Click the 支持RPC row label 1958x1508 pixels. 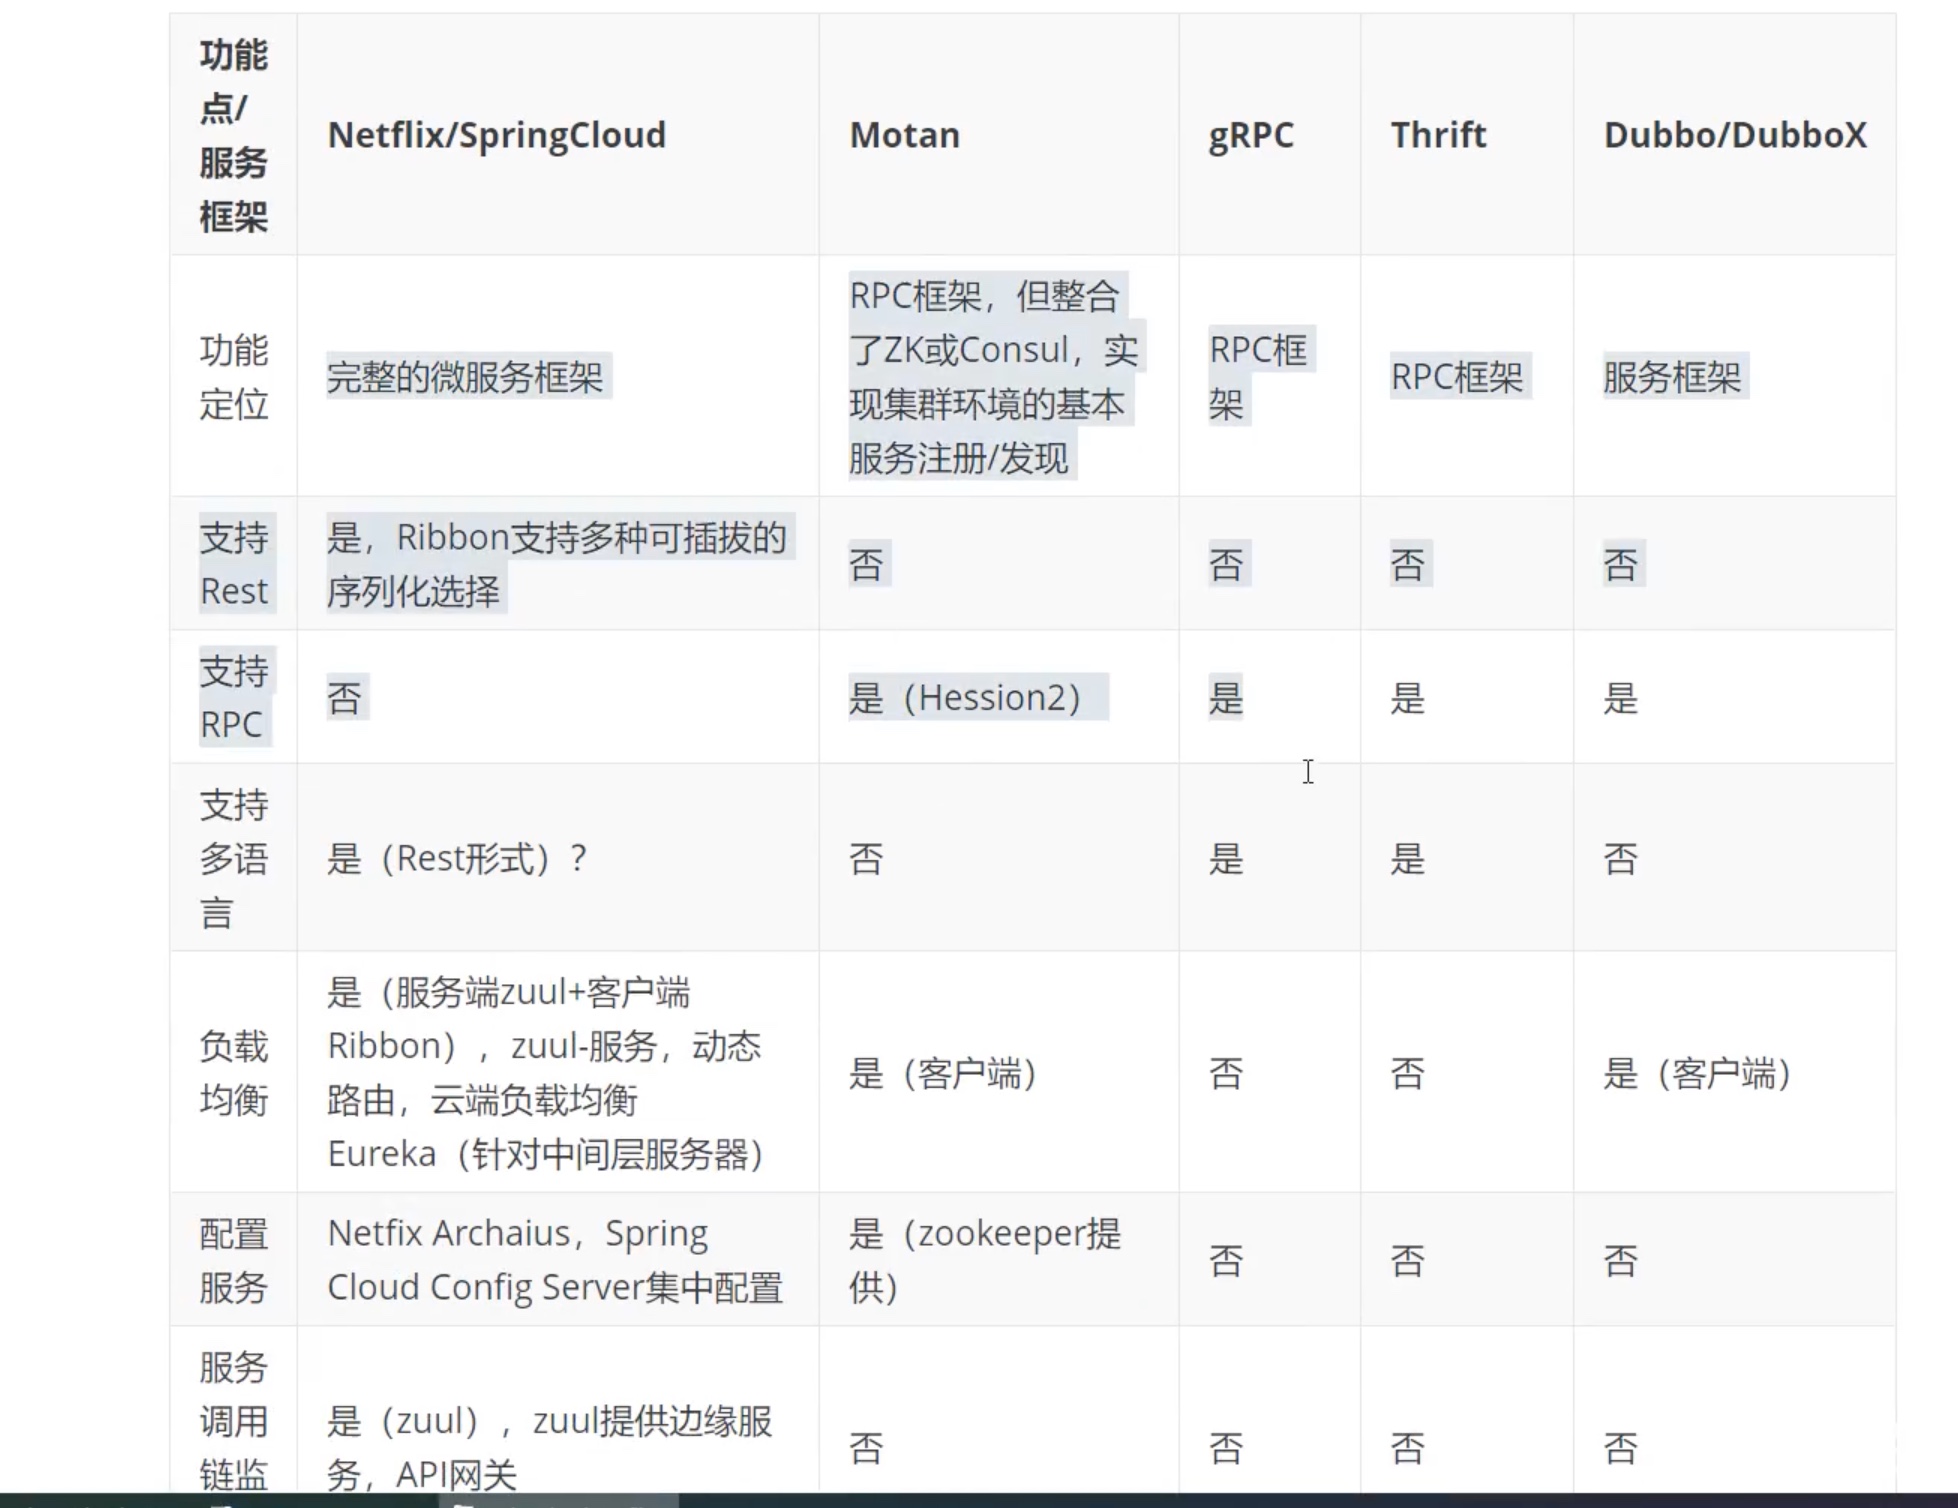(232, 697)
